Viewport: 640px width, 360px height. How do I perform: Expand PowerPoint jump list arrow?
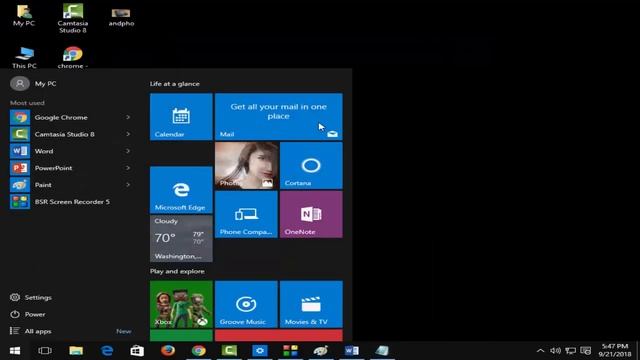[x=128, y=168]
